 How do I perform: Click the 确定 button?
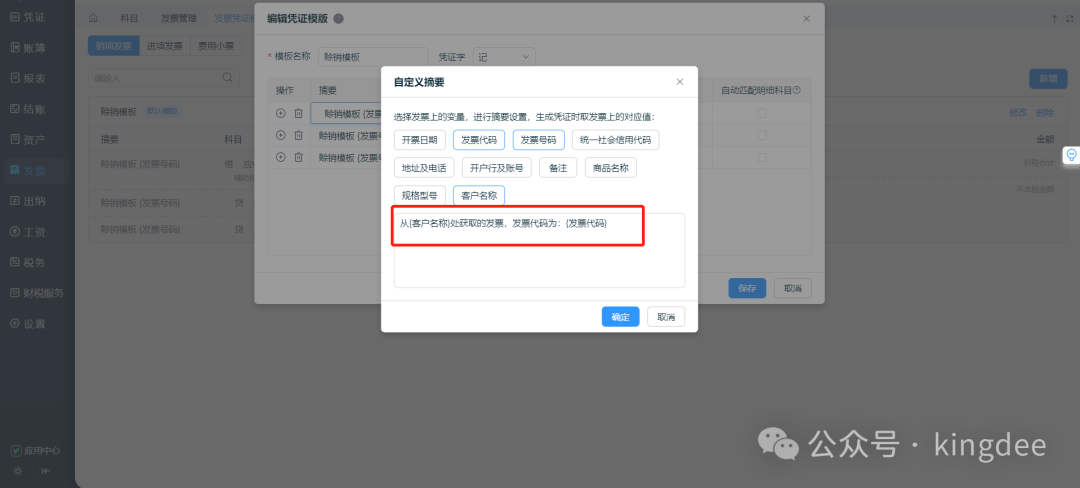click(x=620, y=317)
